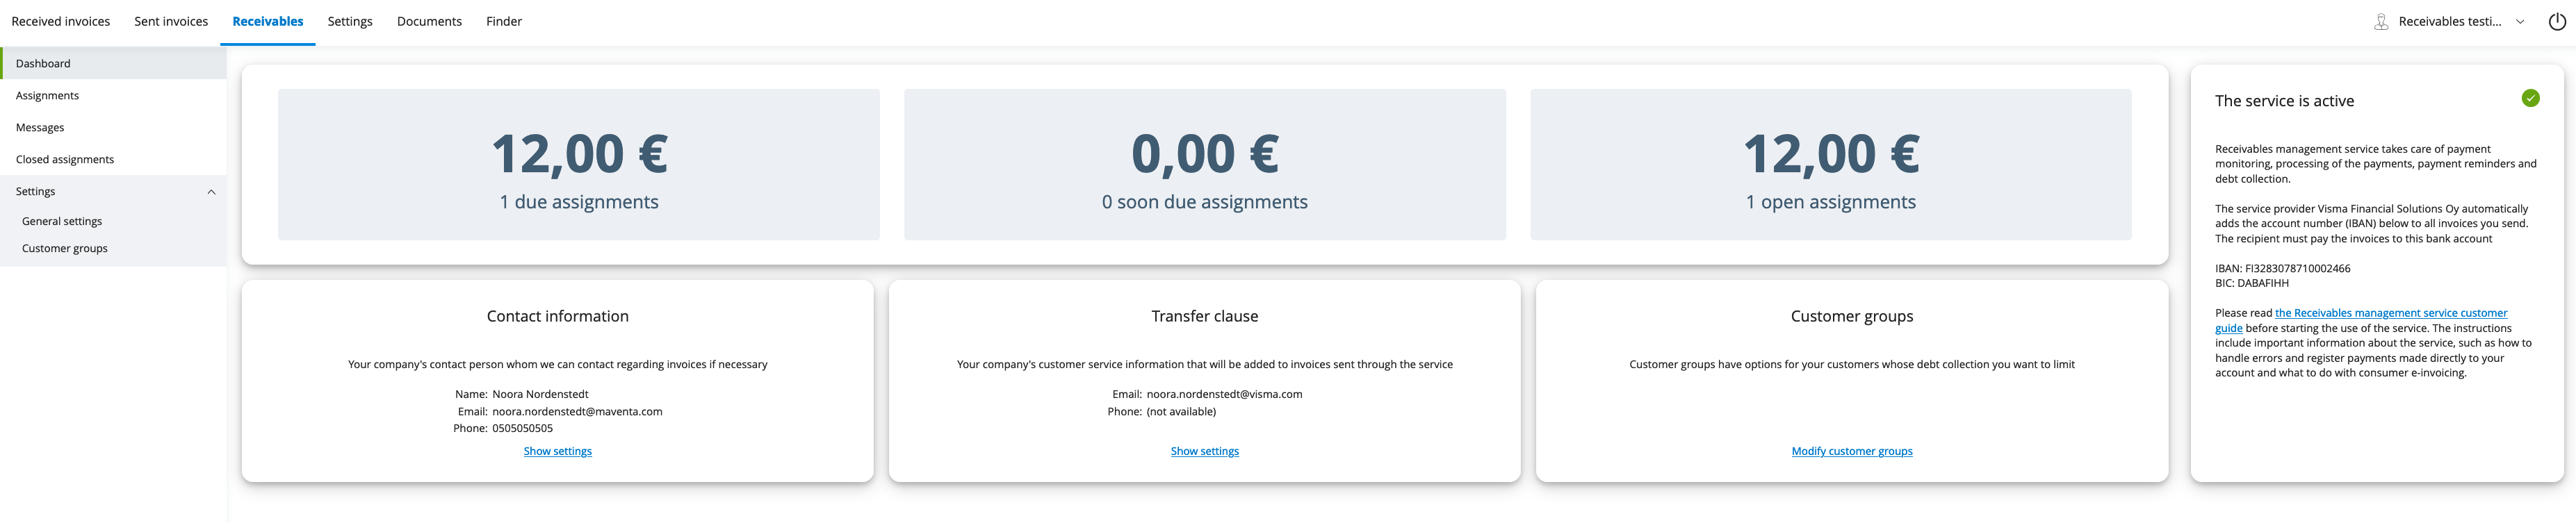Select General settings under Settings
The width and height of the screenshot is (2576, 523).
(x=61, y=221)
